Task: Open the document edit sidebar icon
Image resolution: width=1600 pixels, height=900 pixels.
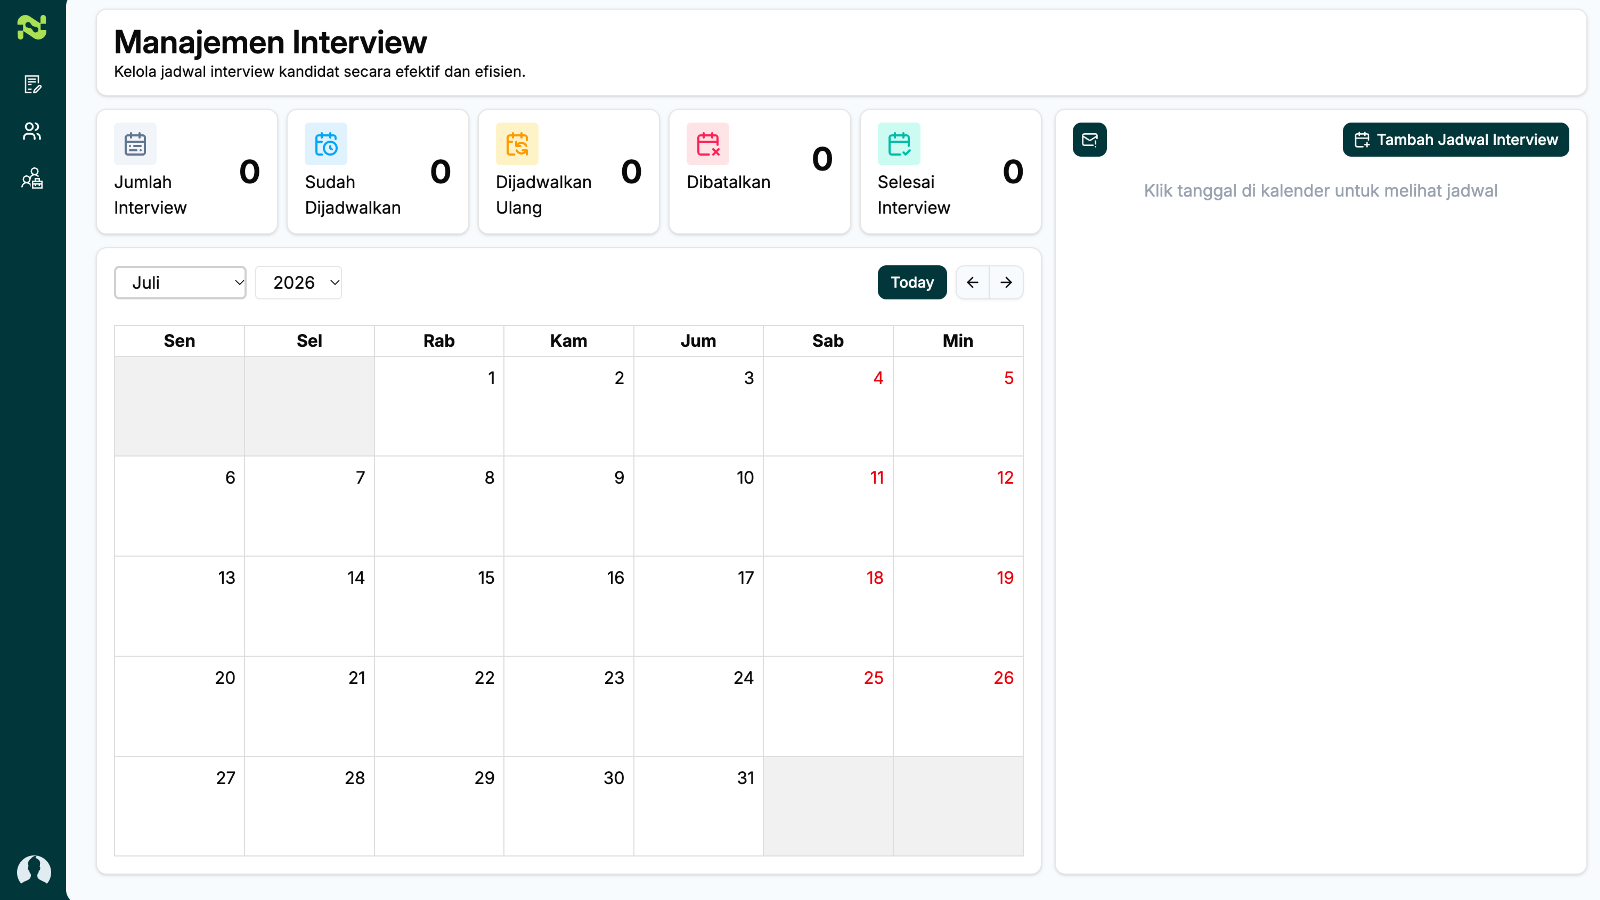Action: pos(32,84)
